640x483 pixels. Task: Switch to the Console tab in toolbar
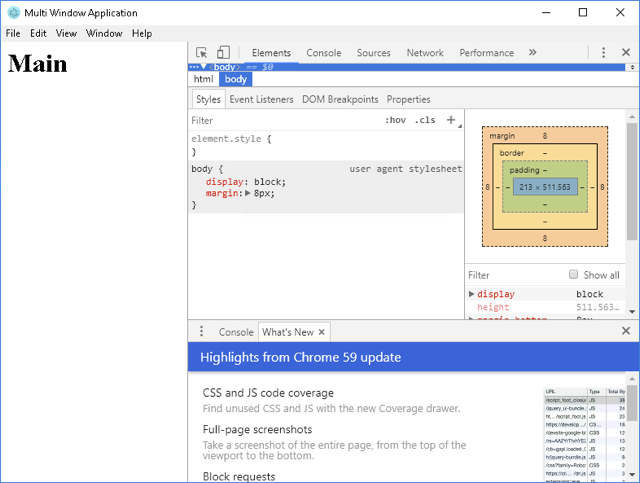[x=324, y=53]
